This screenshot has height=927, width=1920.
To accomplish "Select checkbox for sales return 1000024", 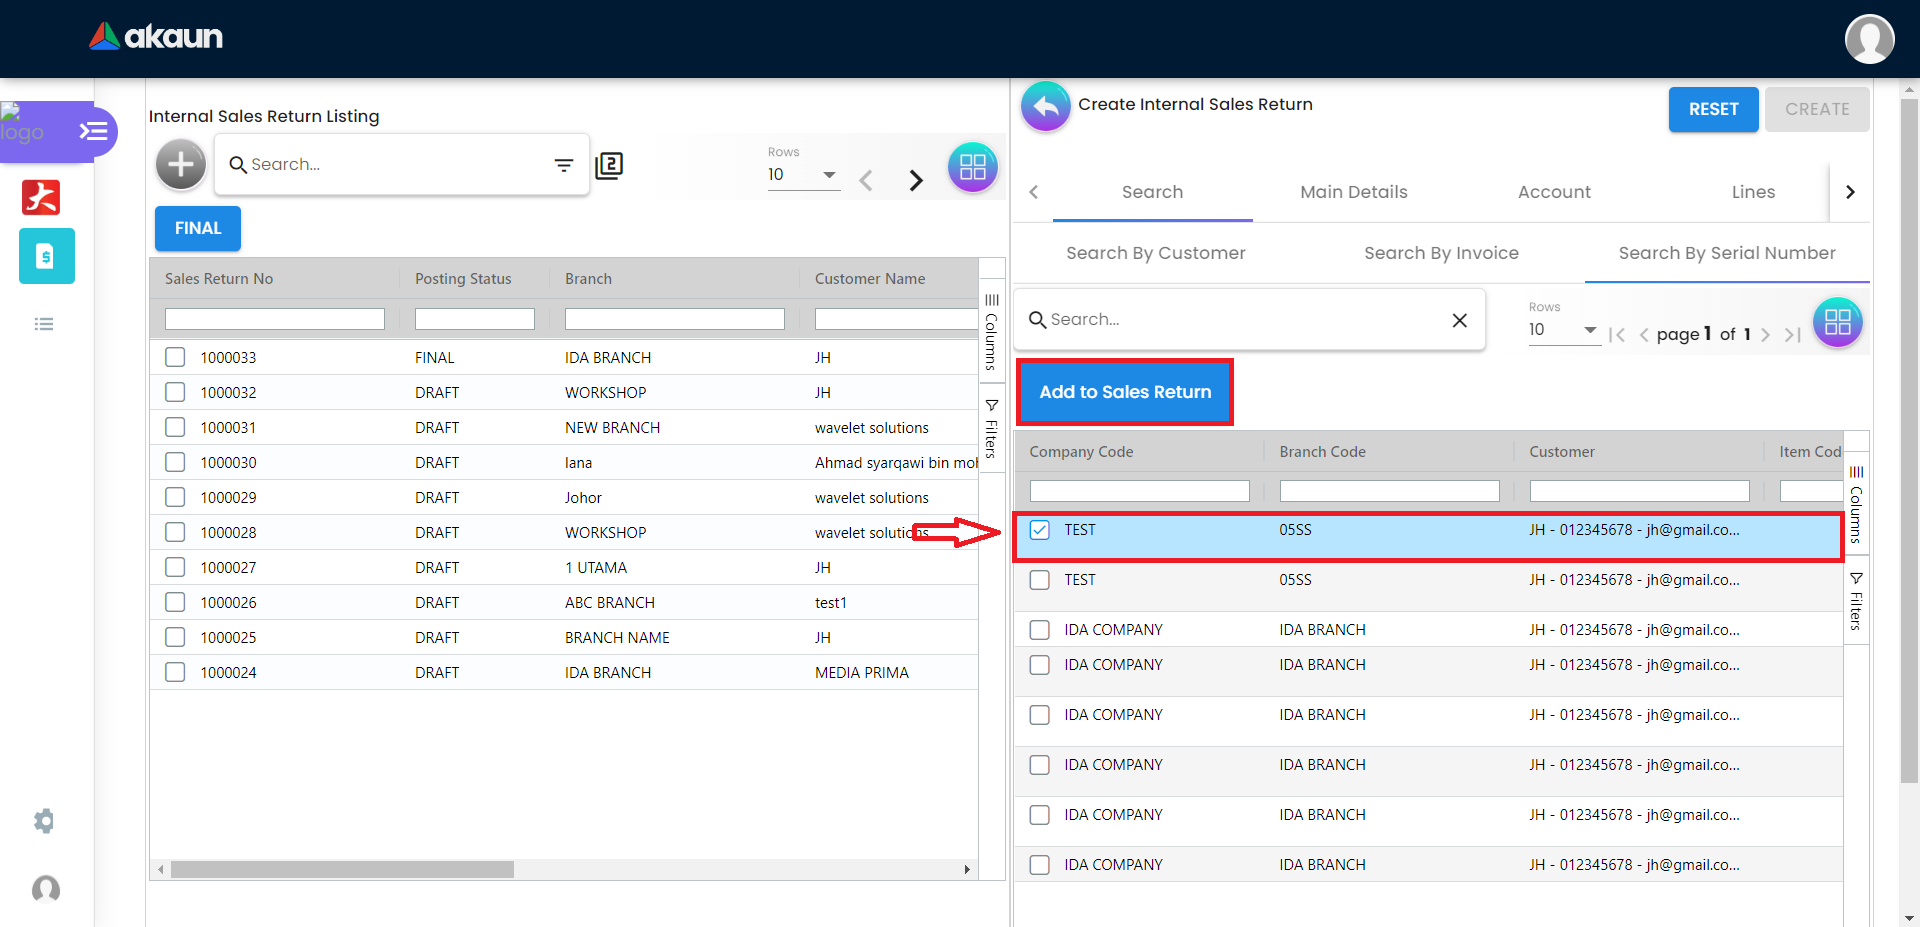I will 175,672.
